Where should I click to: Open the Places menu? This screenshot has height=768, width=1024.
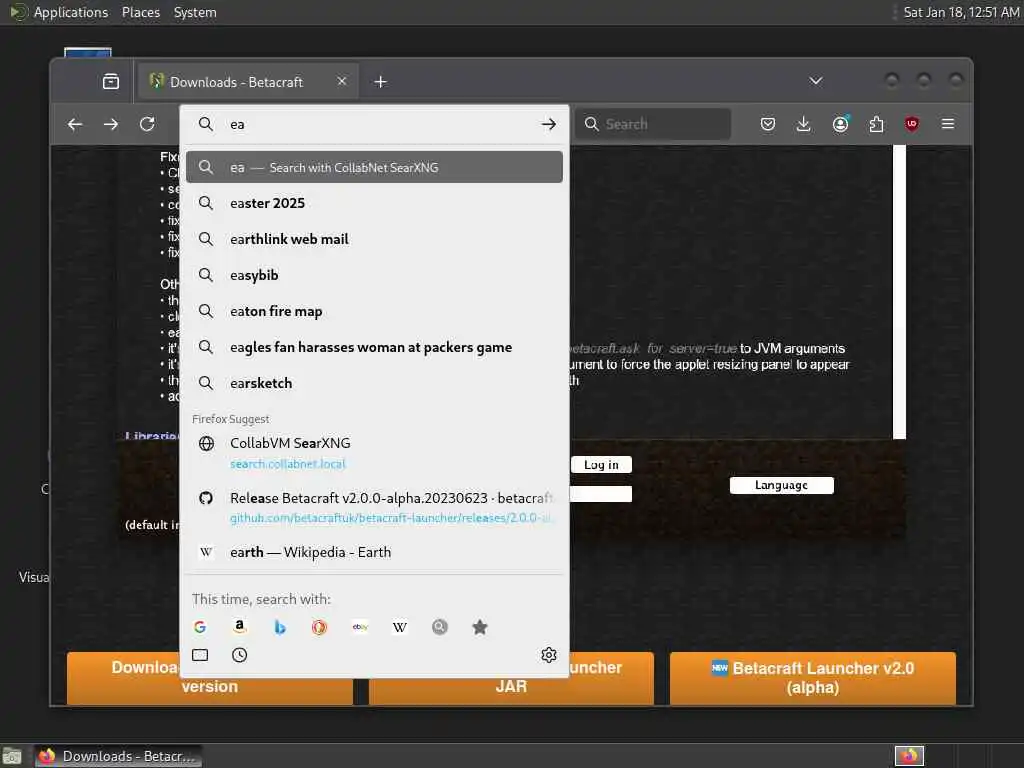pos(141,12)
